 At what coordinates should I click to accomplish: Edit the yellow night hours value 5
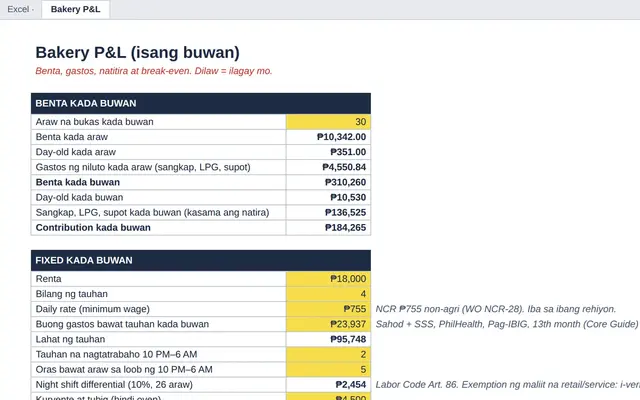click(328, 370)
